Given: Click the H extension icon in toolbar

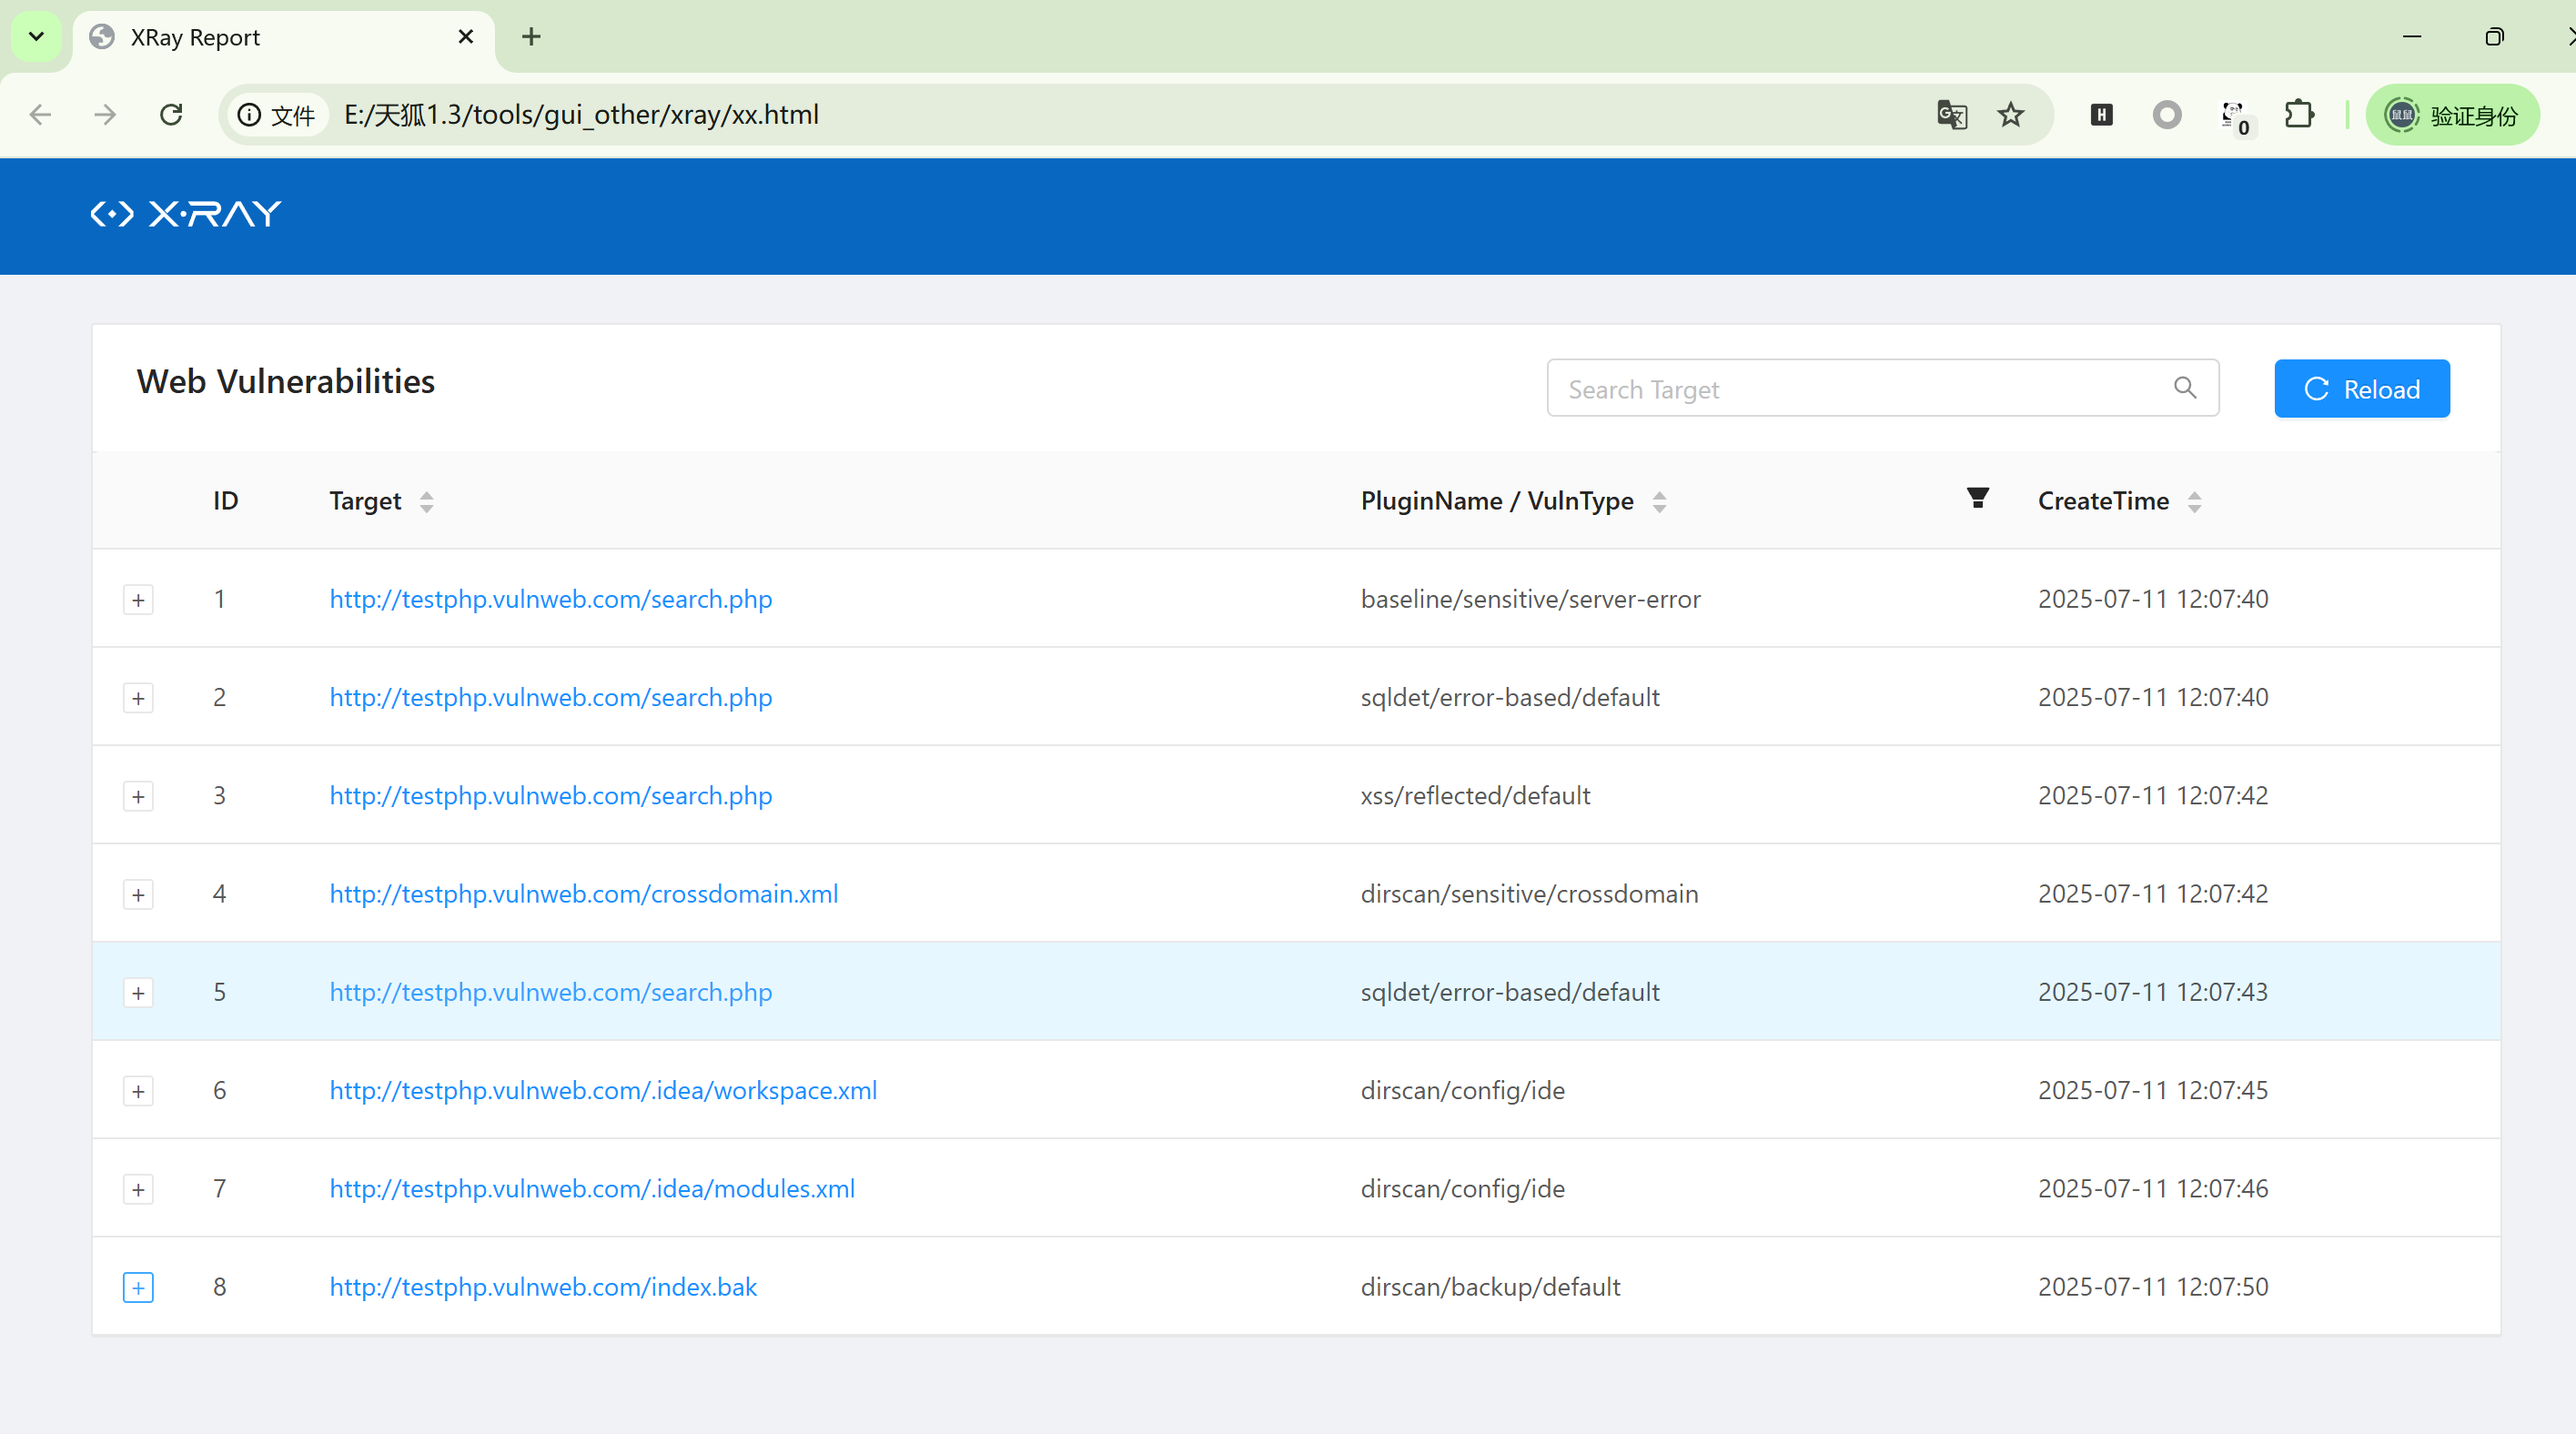Looking at the screenshot, I should click(2101, 115).
